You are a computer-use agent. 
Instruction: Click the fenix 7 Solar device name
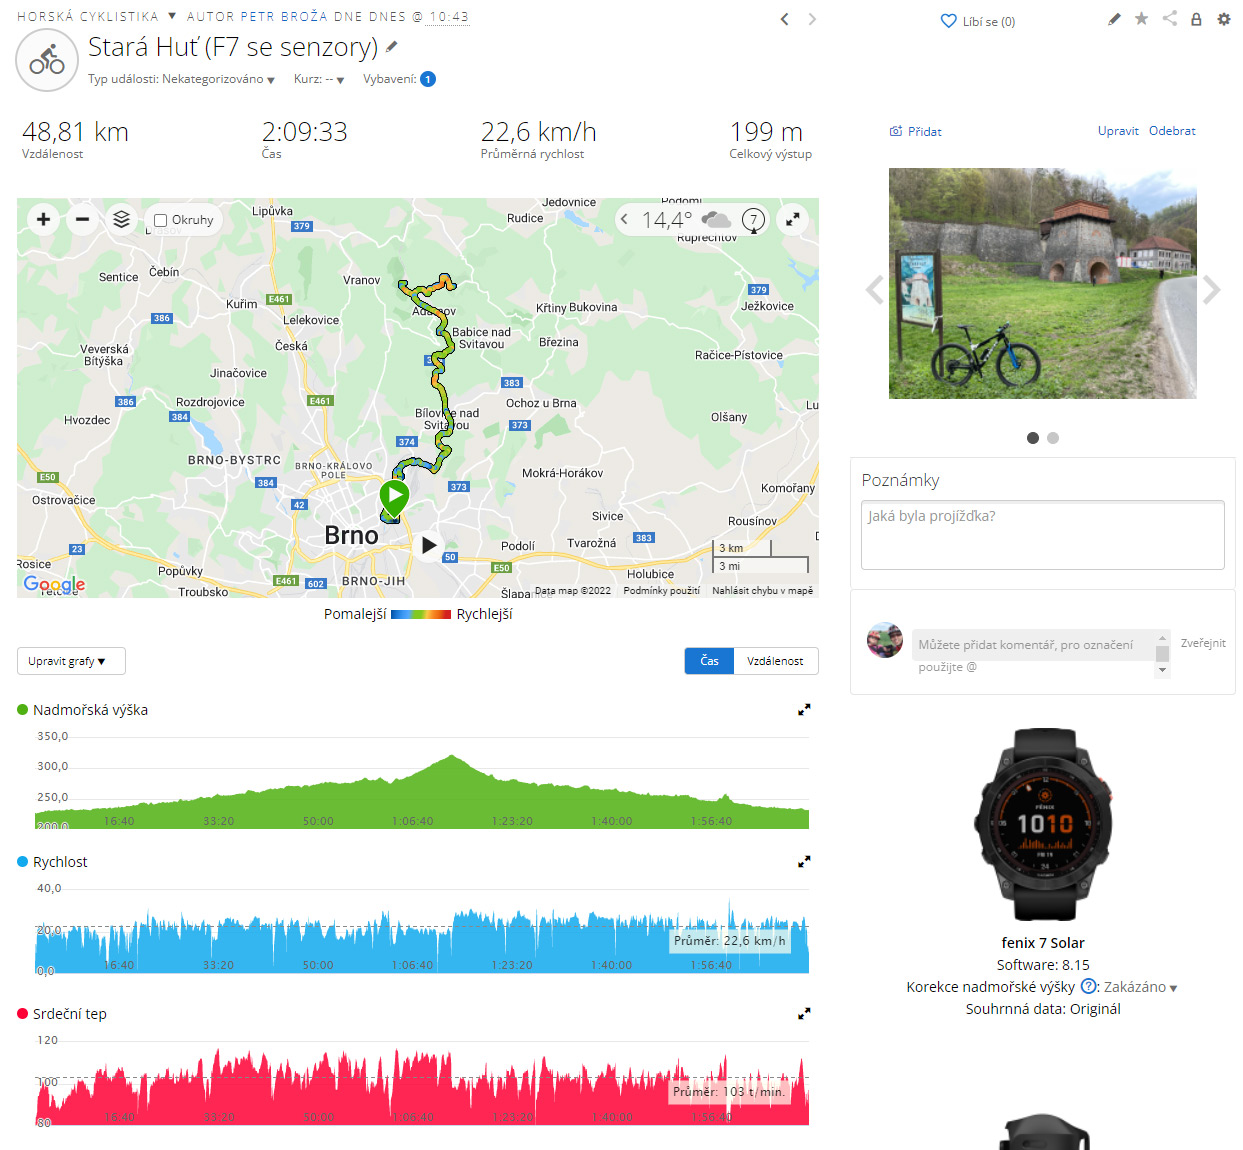(x=1043, y=943)
